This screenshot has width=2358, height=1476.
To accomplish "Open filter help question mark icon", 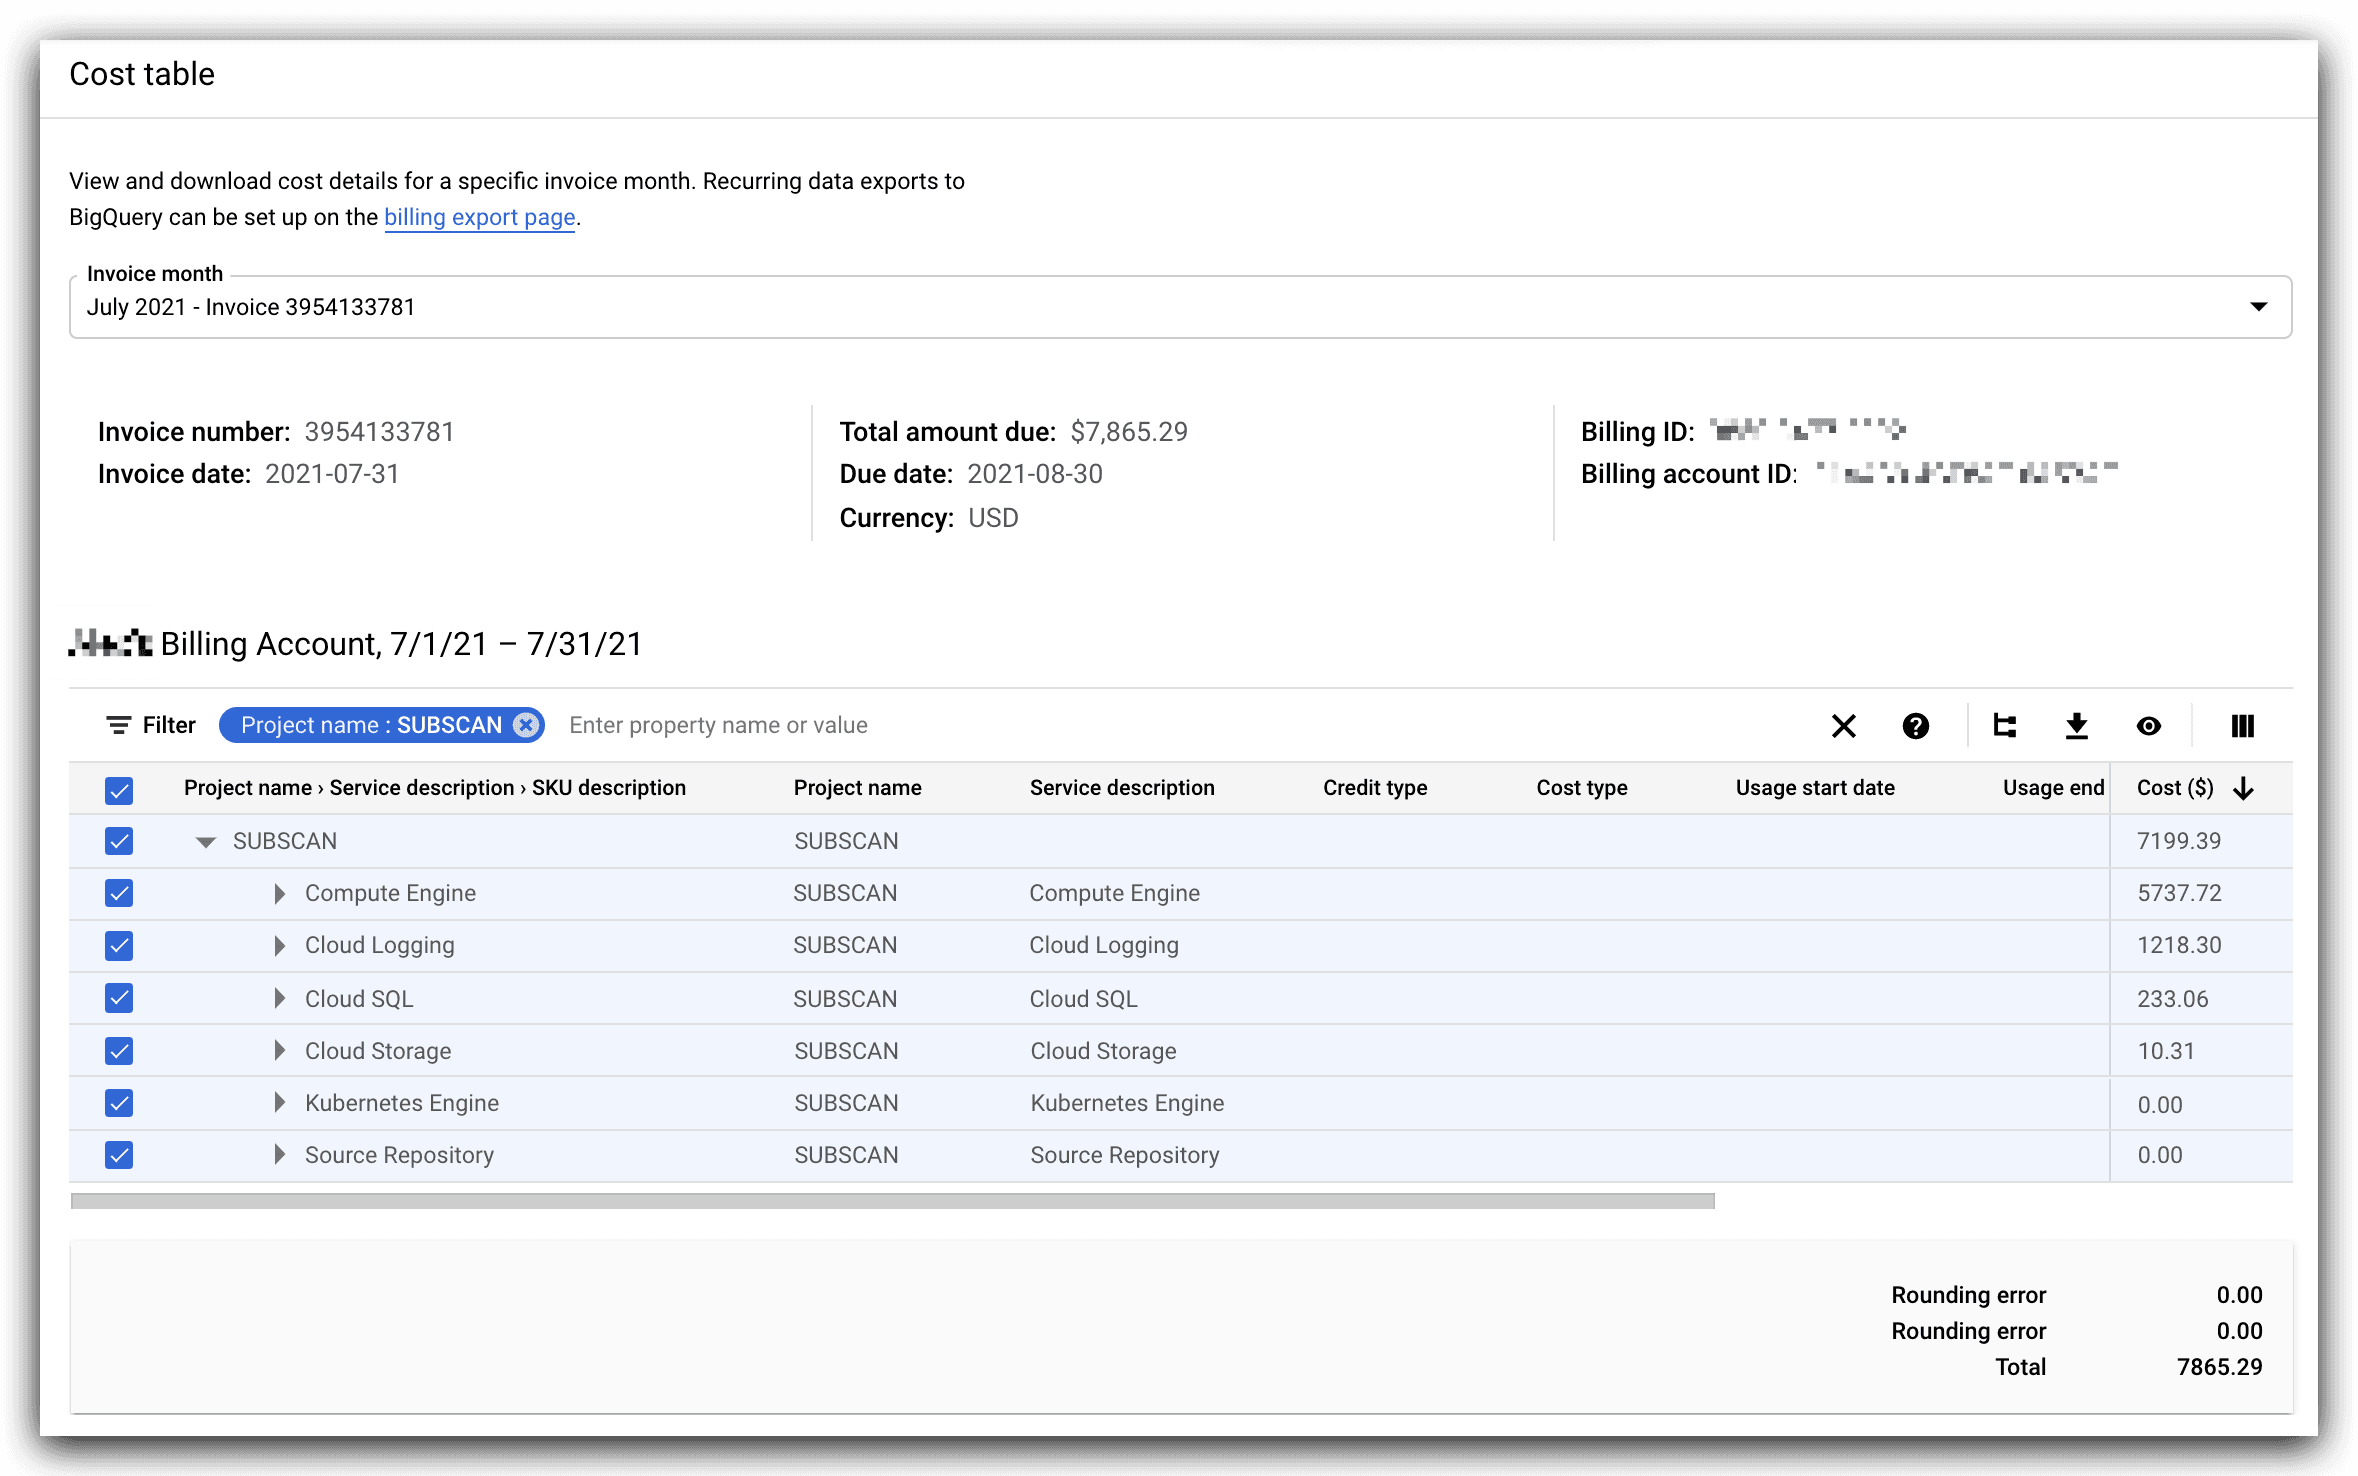I will 1915,726.
